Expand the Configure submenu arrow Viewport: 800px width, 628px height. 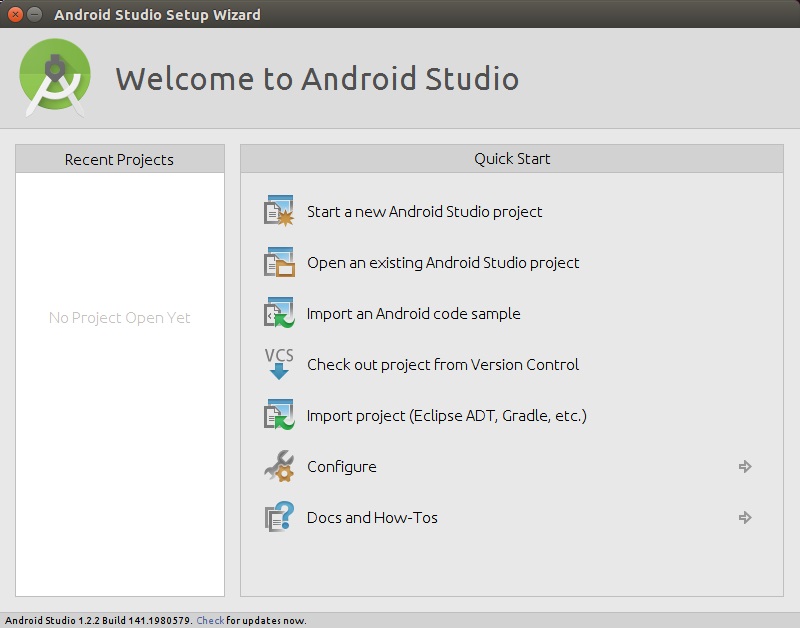pos(745,466)
